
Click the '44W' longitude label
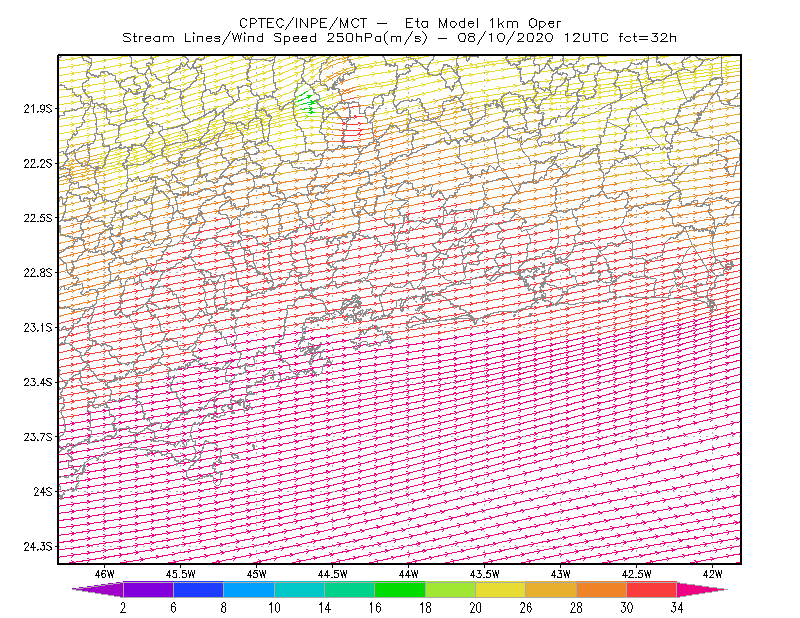tap(409, 574)
